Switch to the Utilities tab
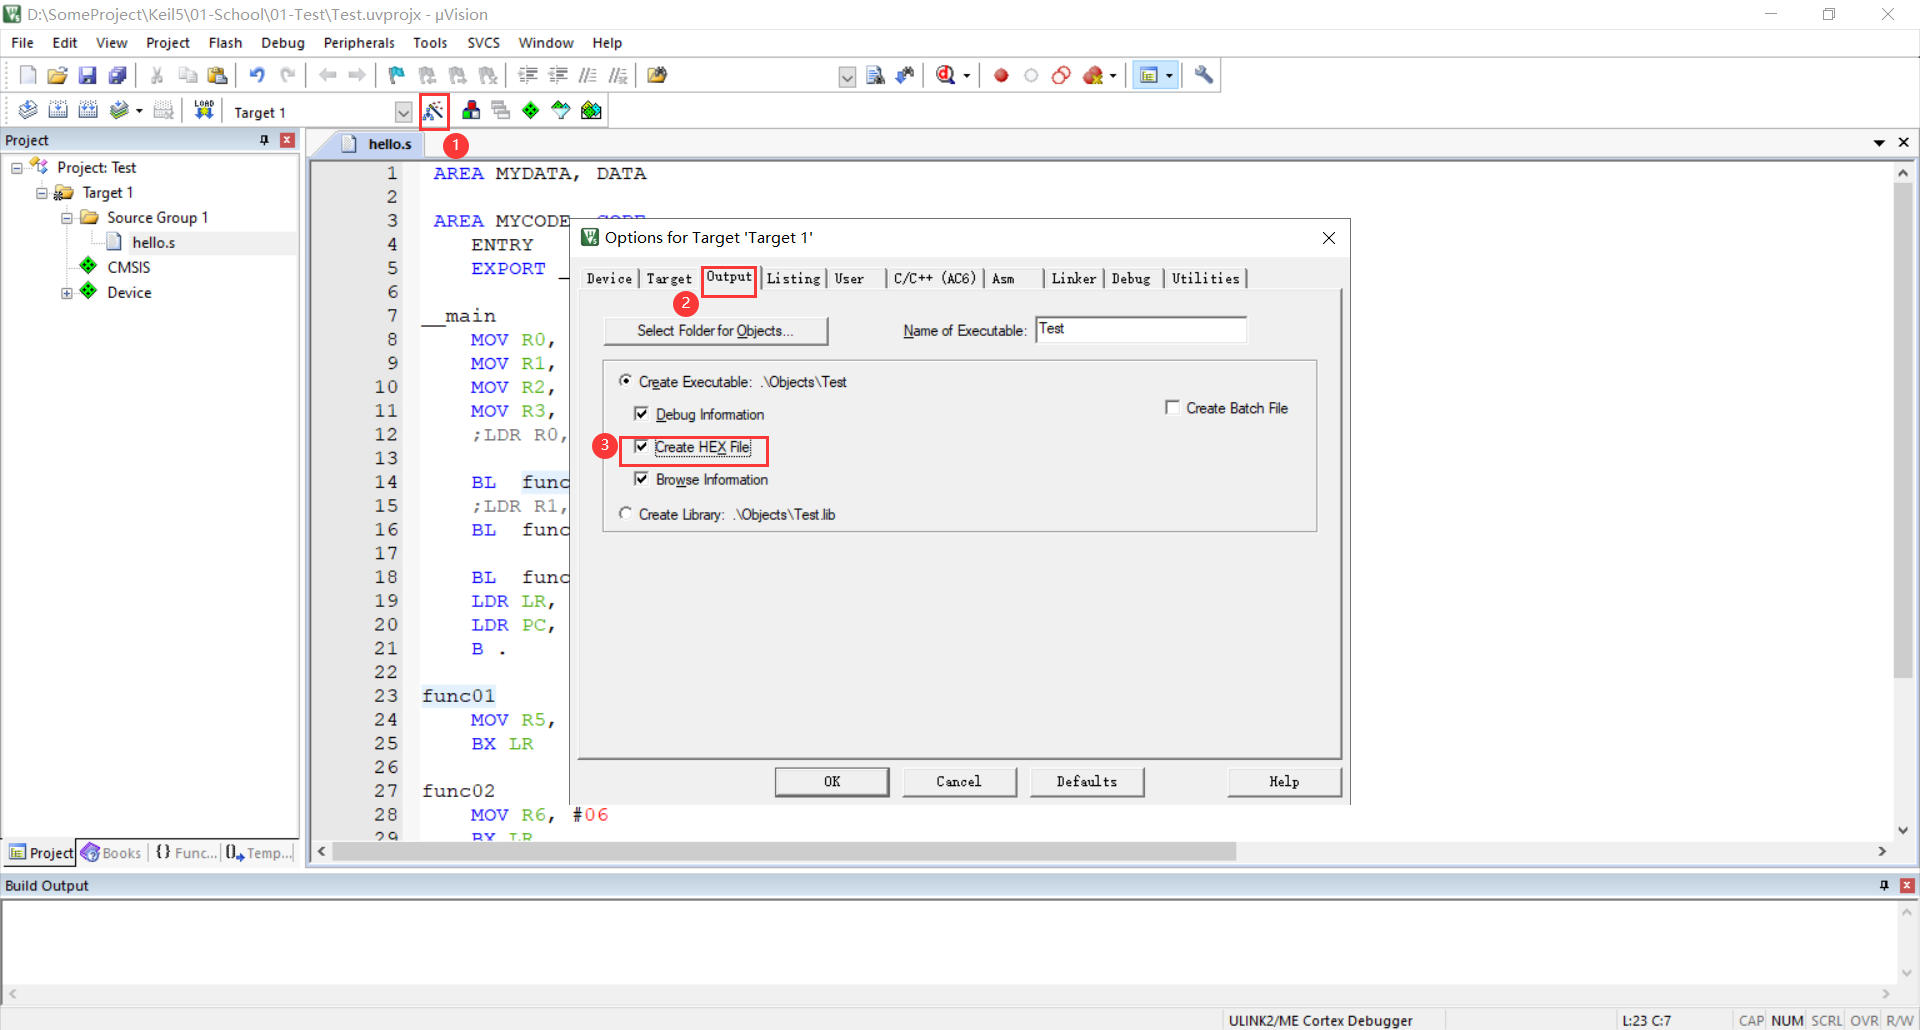This screenshot has height=1030, width=1920. pos(1205,279)
